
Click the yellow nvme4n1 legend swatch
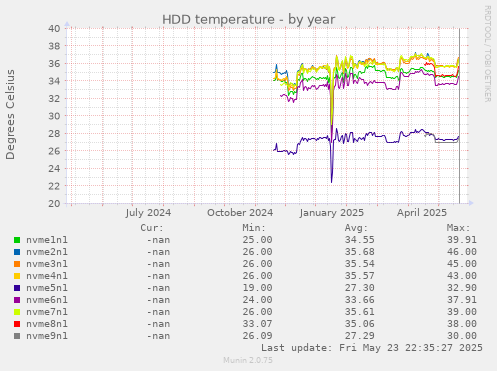[x=17, y=276]
